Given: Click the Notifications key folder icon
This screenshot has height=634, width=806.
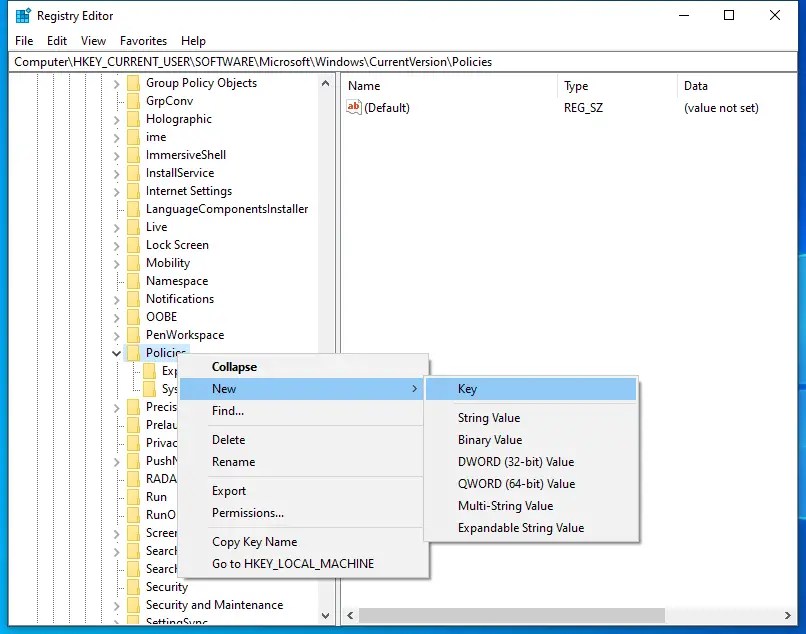Looking at the screenshot, I should (x=135, y=299).
